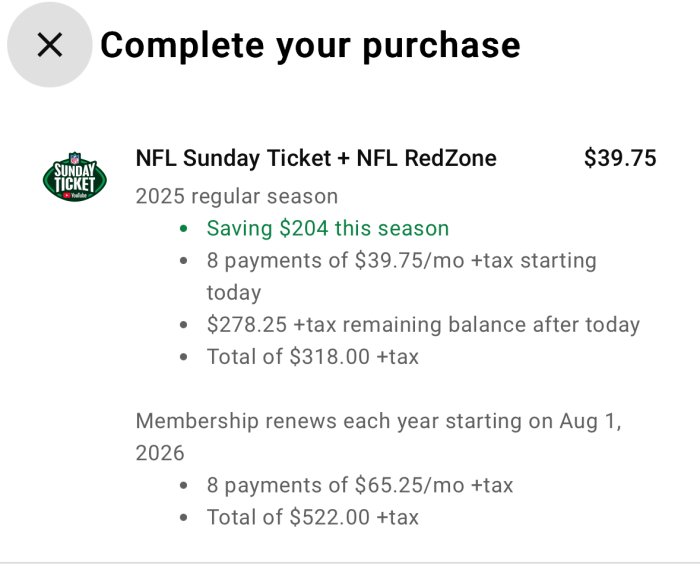Click the "Total of $522.00 +tax" line

313,517
